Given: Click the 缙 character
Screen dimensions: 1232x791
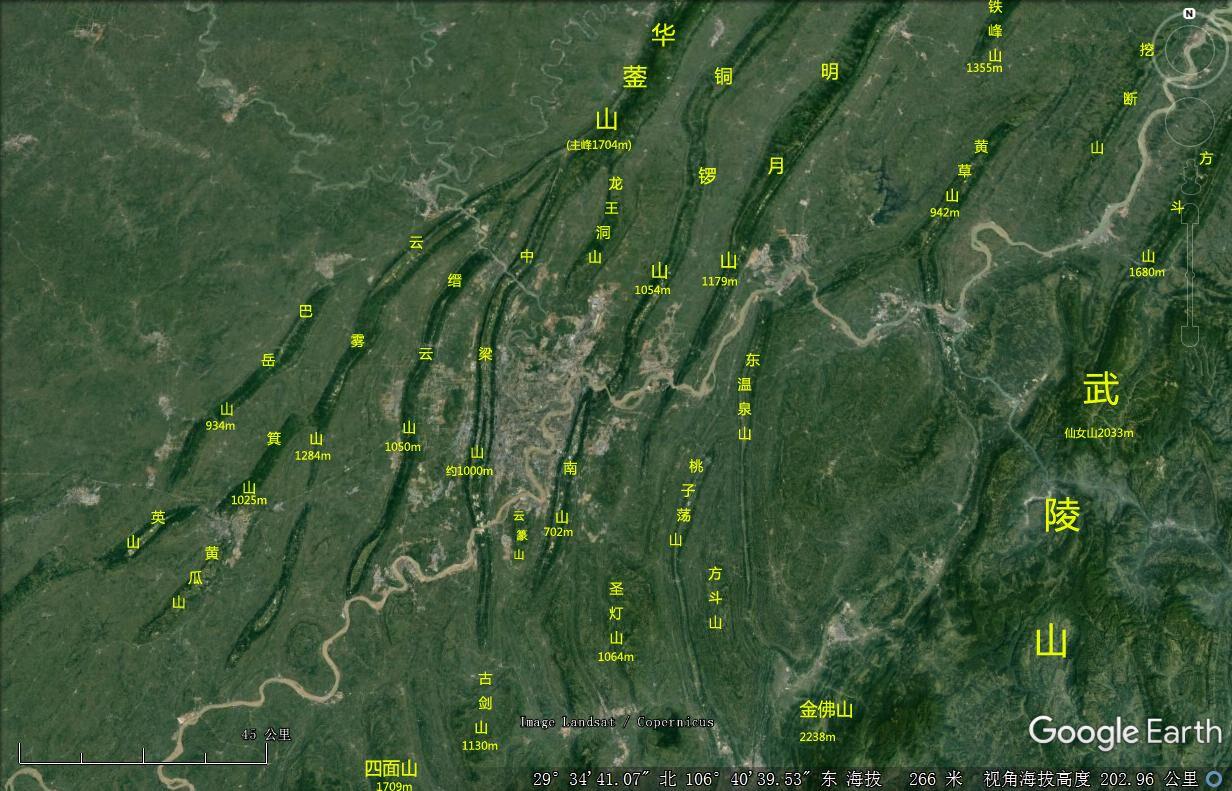Looking at the screenshot, I should (x=455, y=280).
